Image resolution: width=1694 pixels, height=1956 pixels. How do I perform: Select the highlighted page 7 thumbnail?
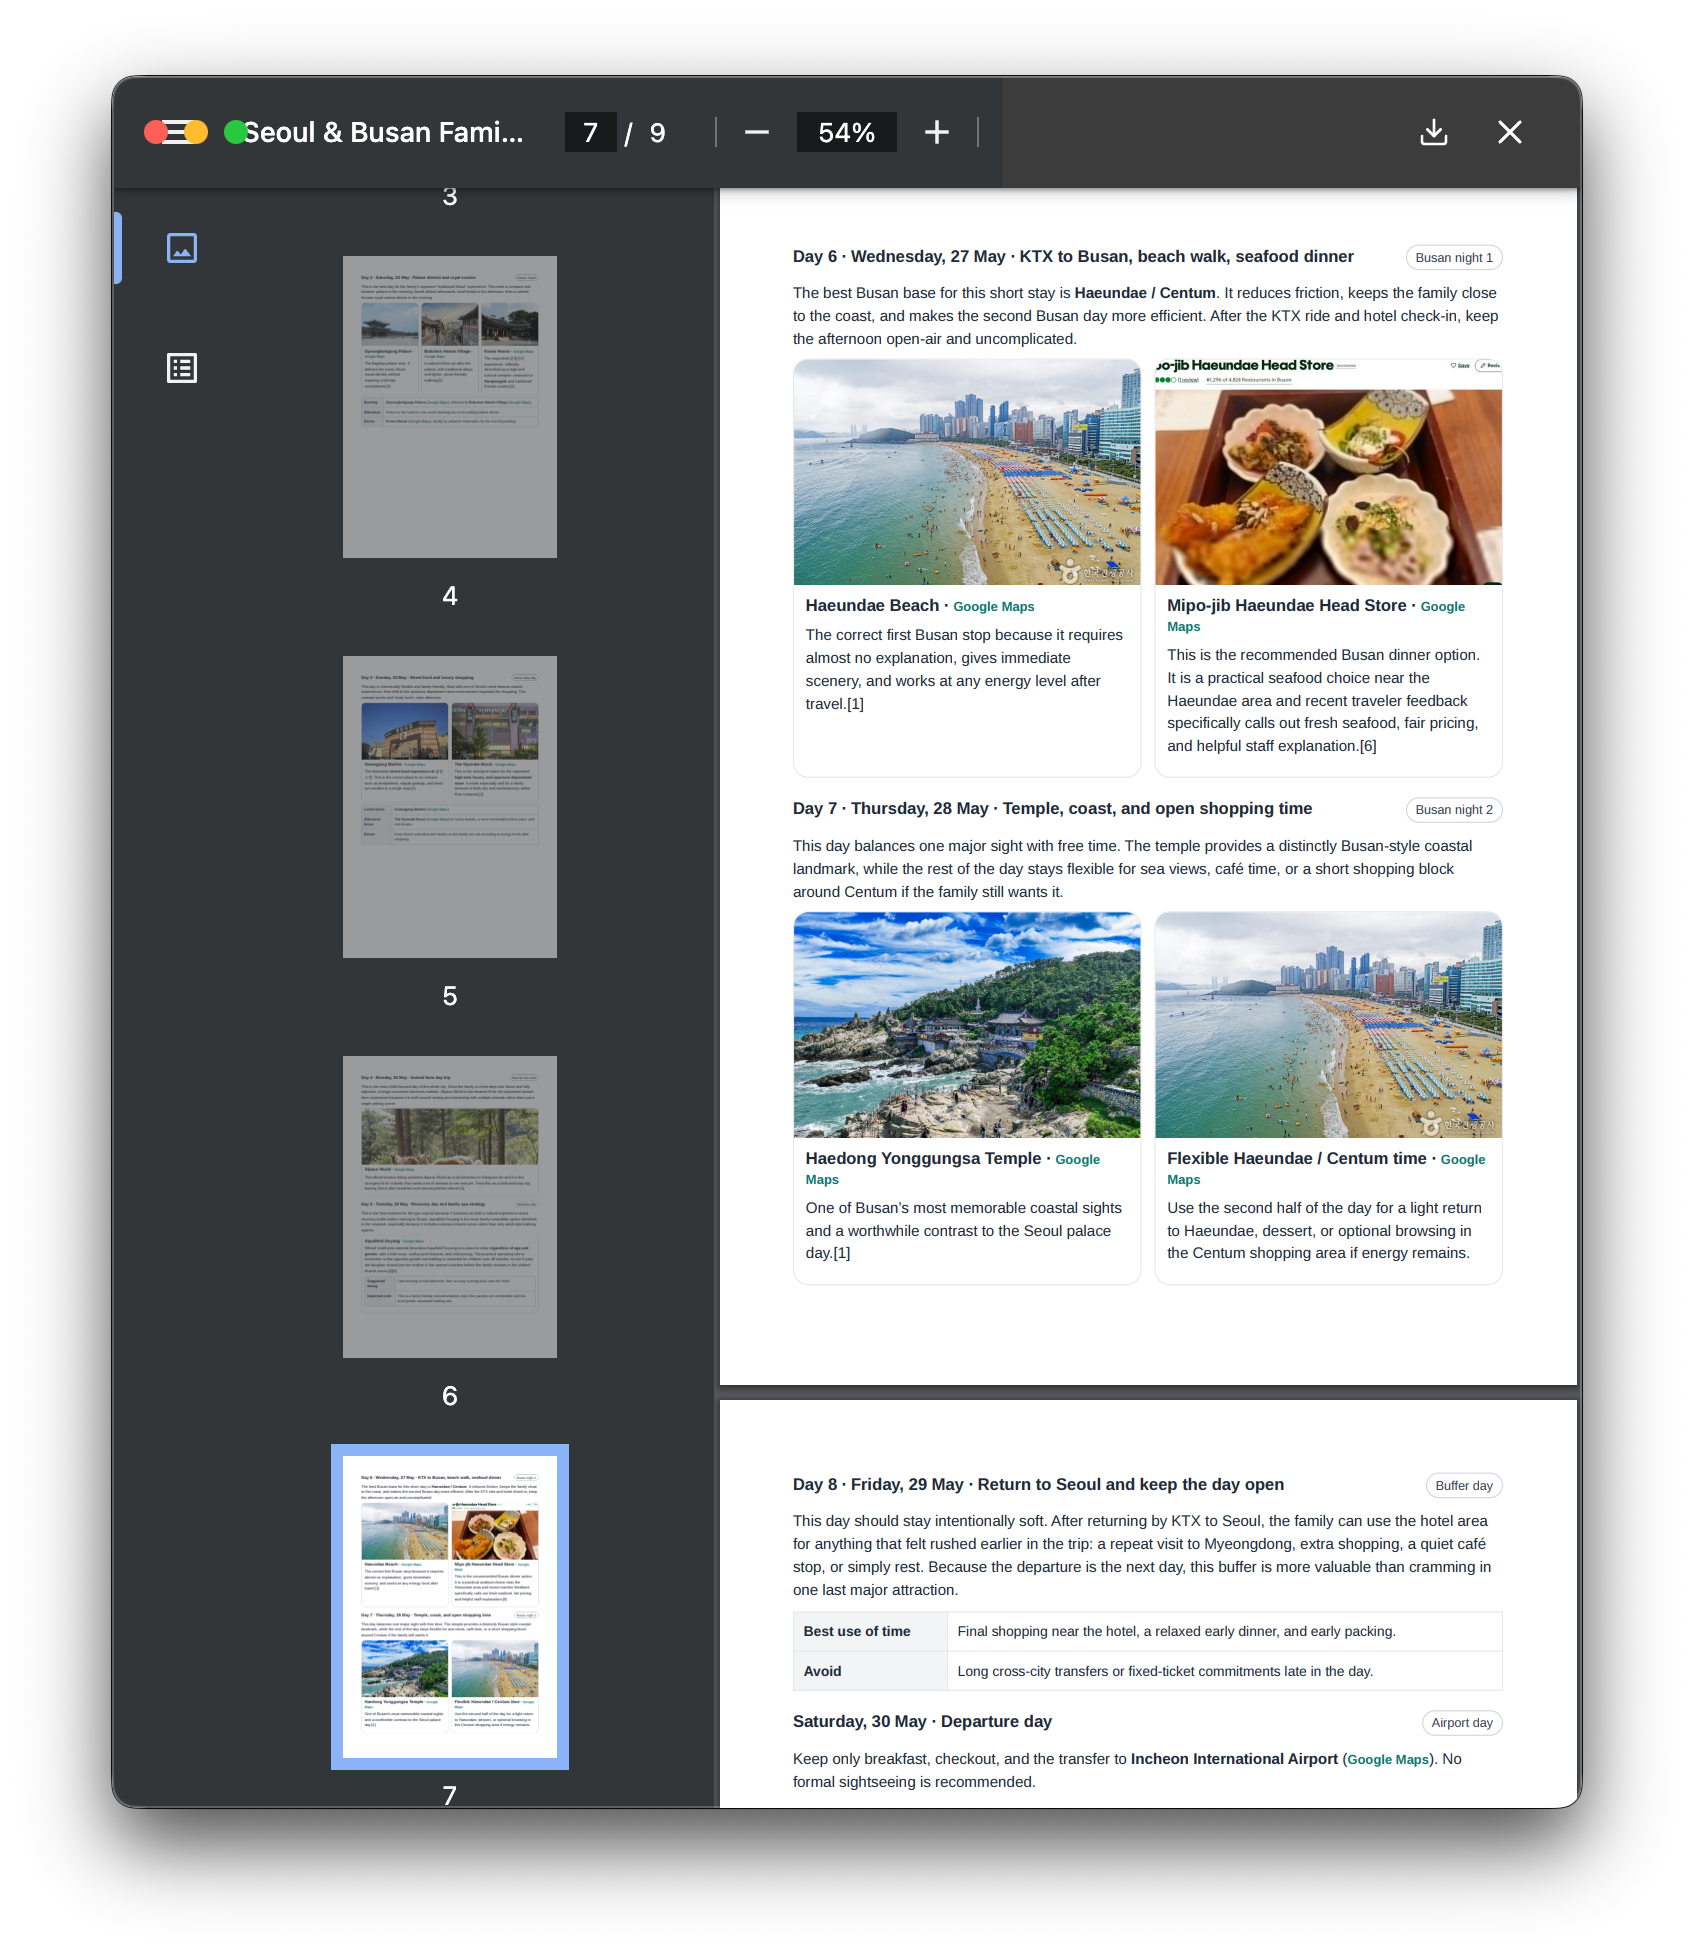pyautogui.click(x=450, y=1607)
